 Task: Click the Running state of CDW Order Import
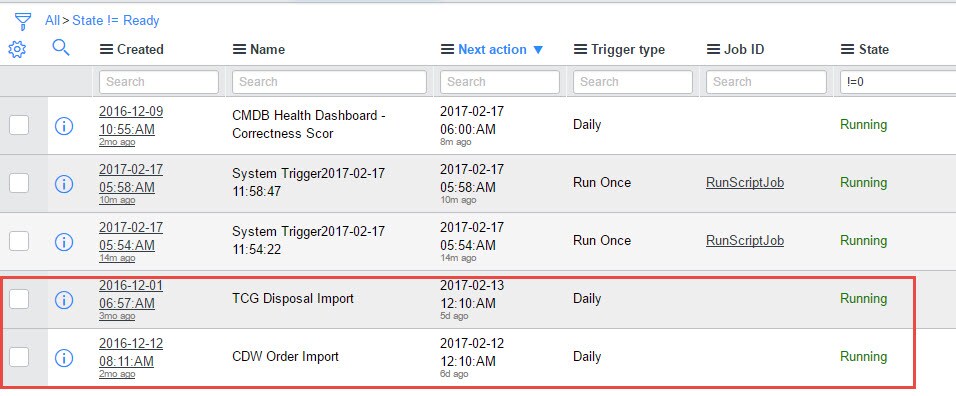[863, 356]
